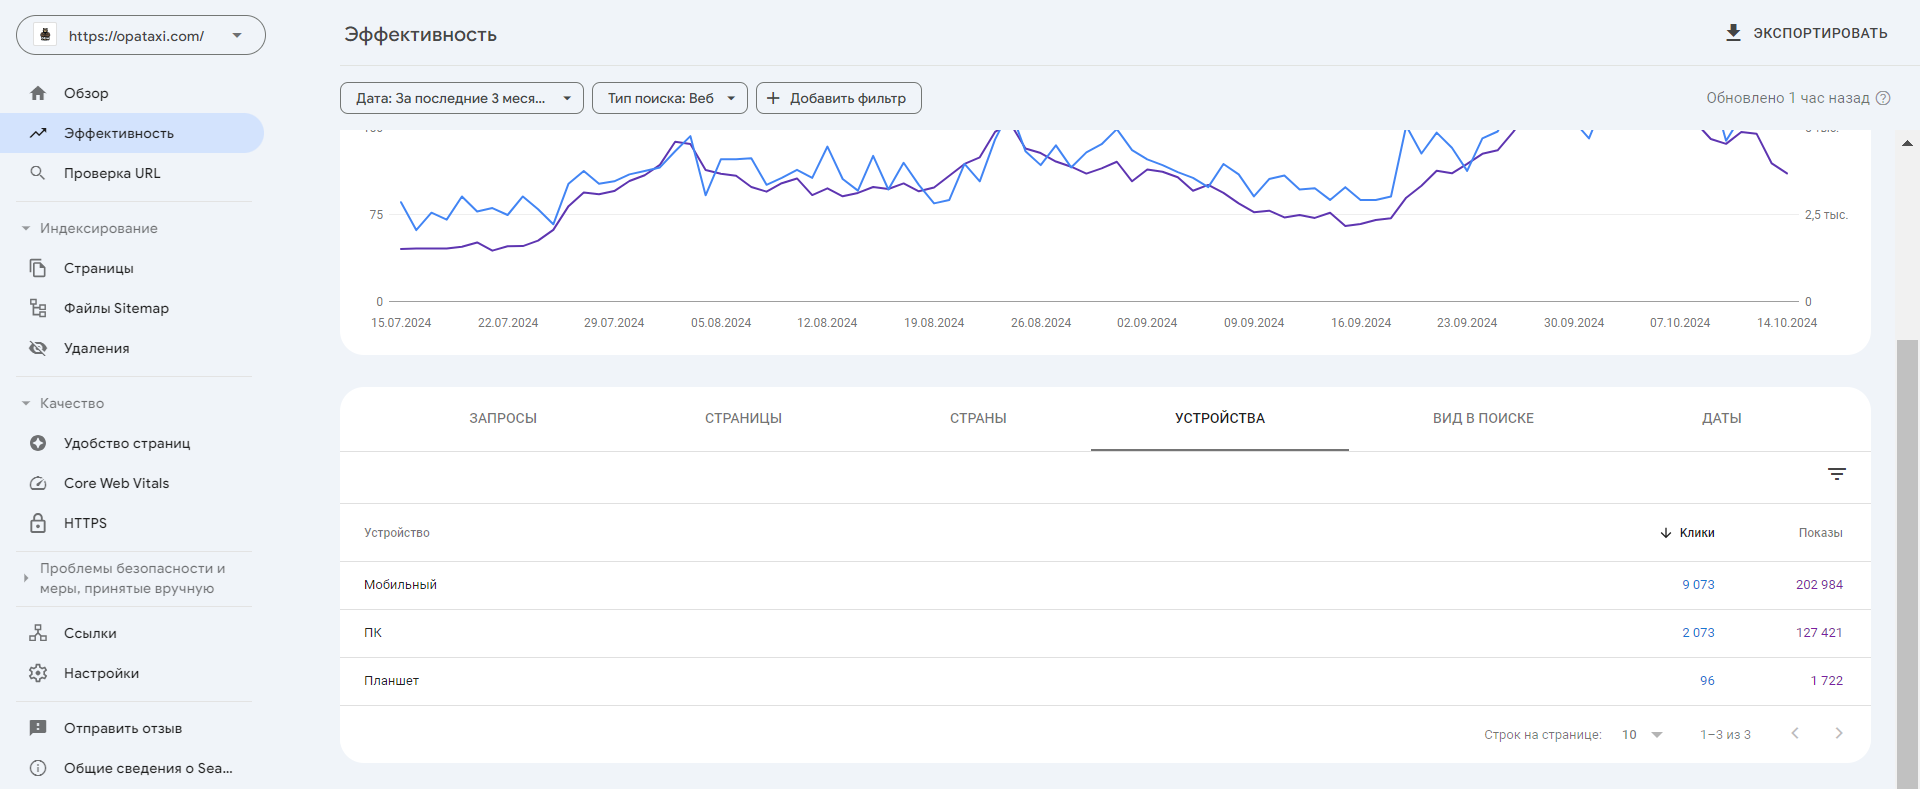Click the help icon near update time

click(1883, 98)
